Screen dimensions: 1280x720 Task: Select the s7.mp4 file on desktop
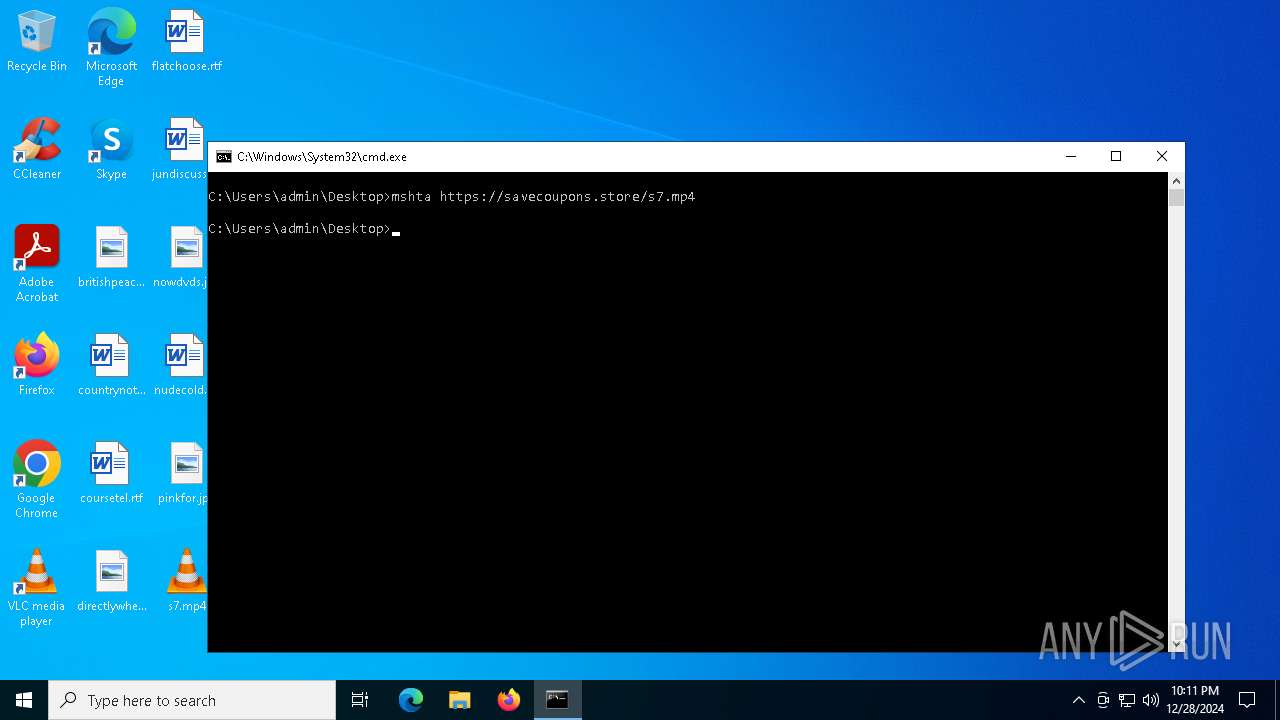[x=186, y=582]
